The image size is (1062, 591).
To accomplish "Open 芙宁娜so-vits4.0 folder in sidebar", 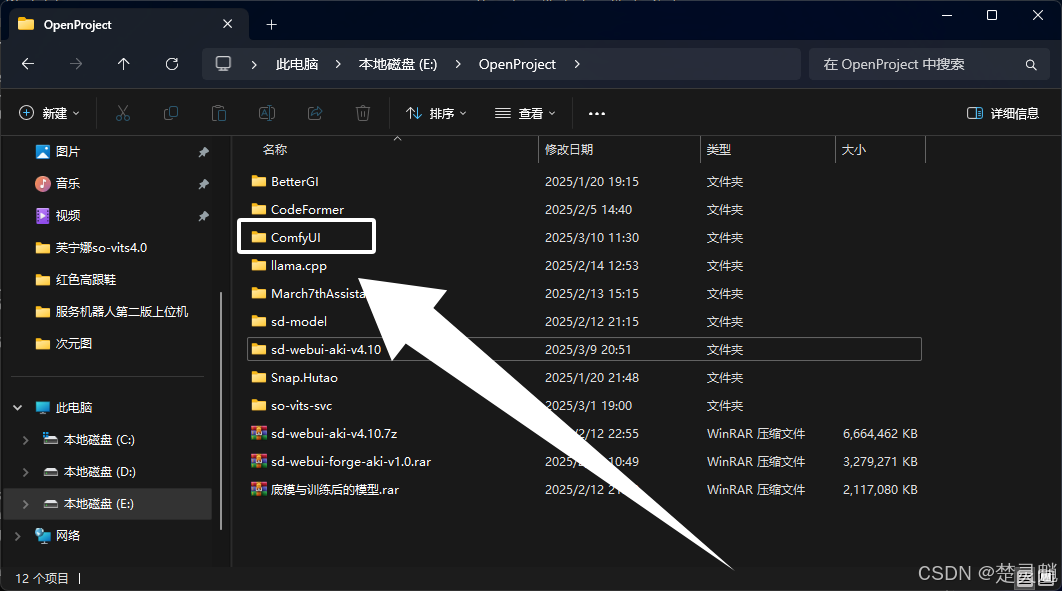I will pyautogui.click(x=101, y=248).
